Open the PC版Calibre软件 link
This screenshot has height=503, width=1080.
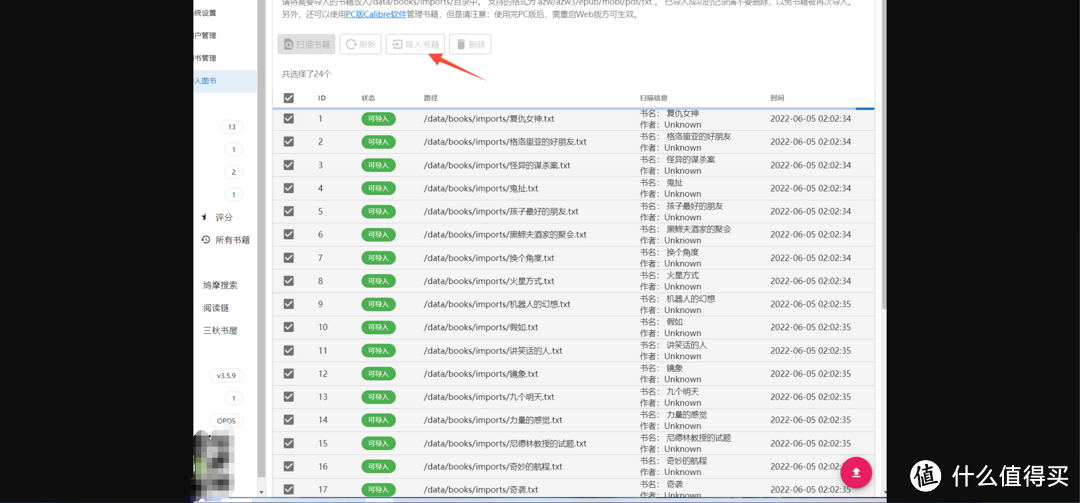(377, 14)
